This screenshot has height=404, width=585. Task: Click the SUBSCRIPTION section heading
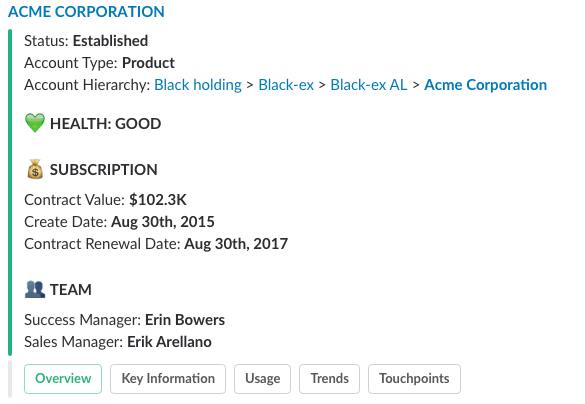pyautogui.click(x=104, y=169)
